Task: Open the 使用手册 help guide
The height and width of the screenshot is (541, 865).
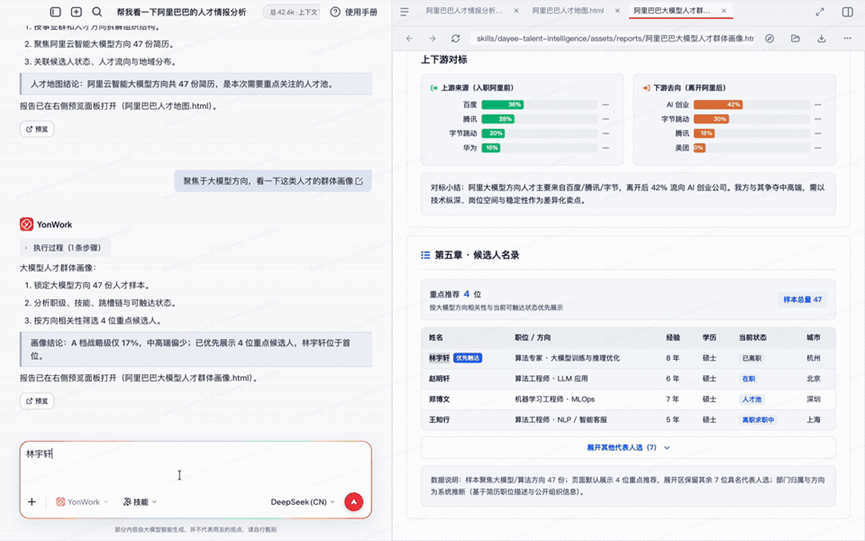Action: pyautogui.click(x=354, y=12)
